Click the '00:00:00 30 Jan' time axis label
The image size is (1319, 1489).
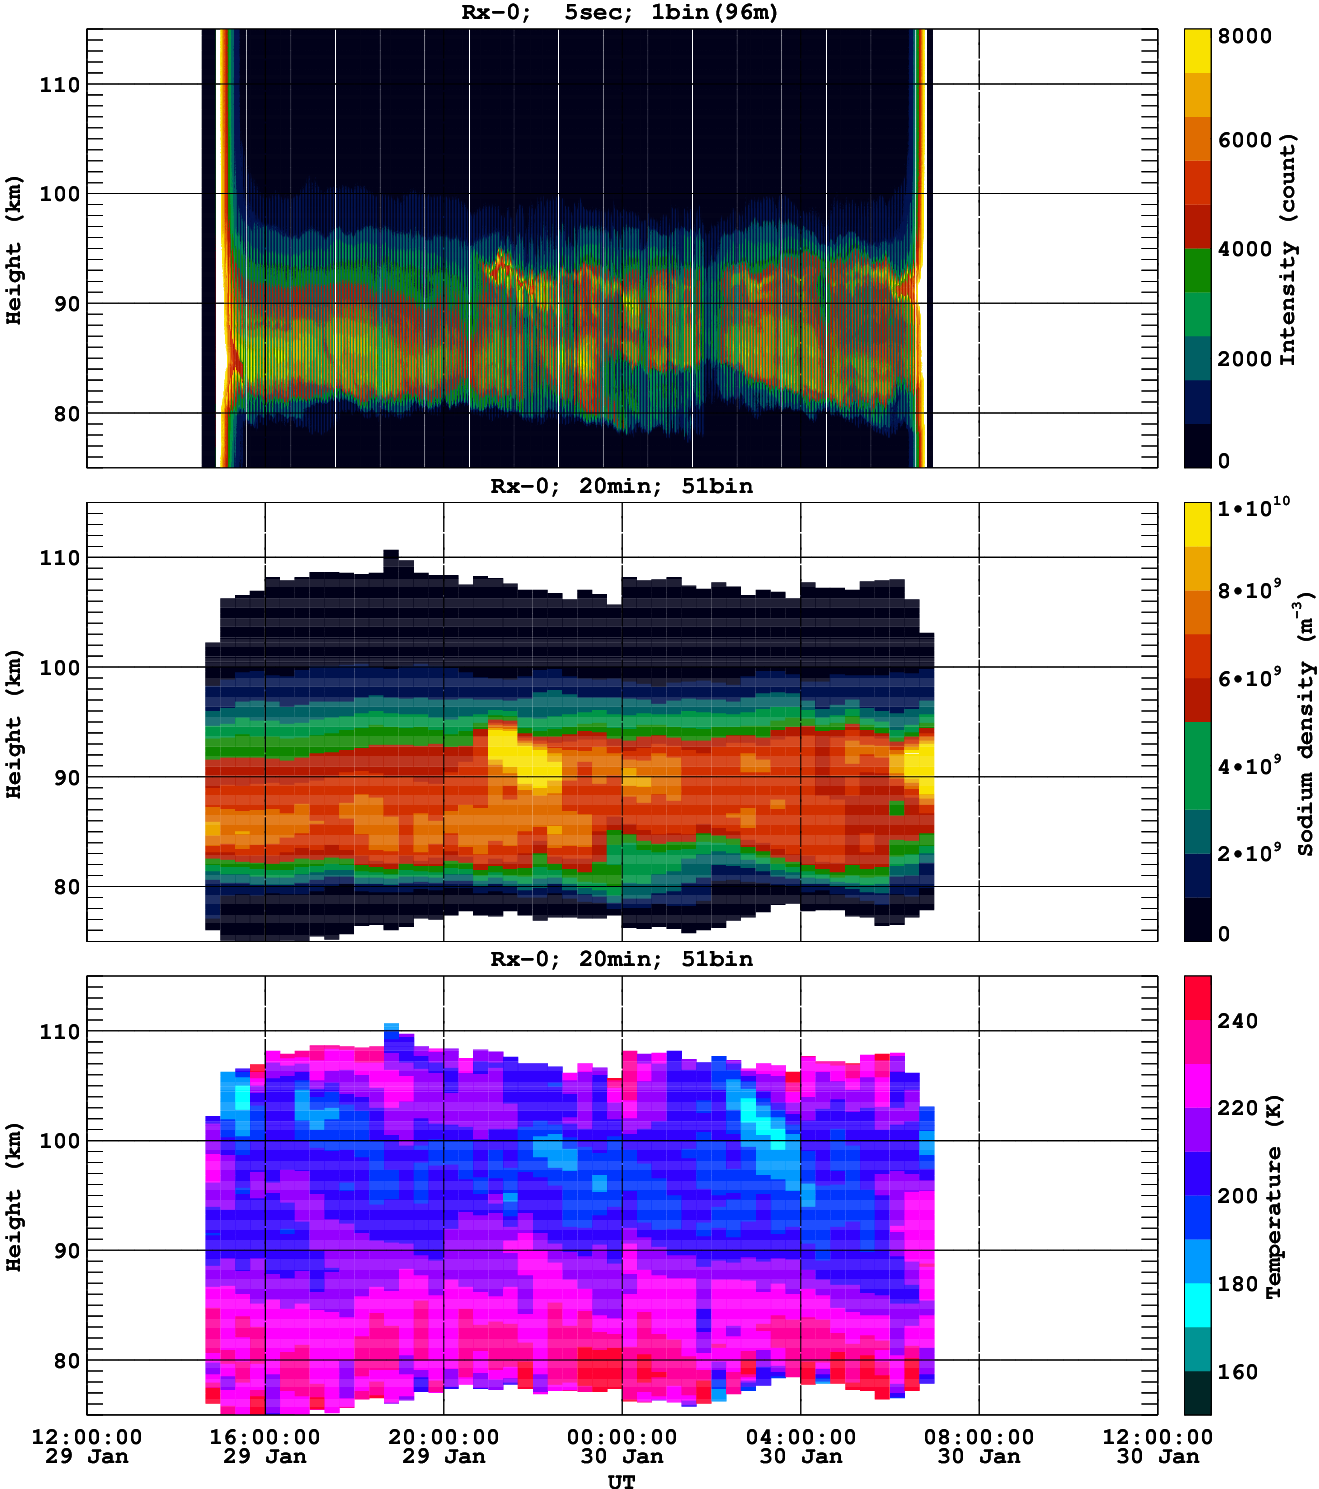click(x=622, y=1446)
